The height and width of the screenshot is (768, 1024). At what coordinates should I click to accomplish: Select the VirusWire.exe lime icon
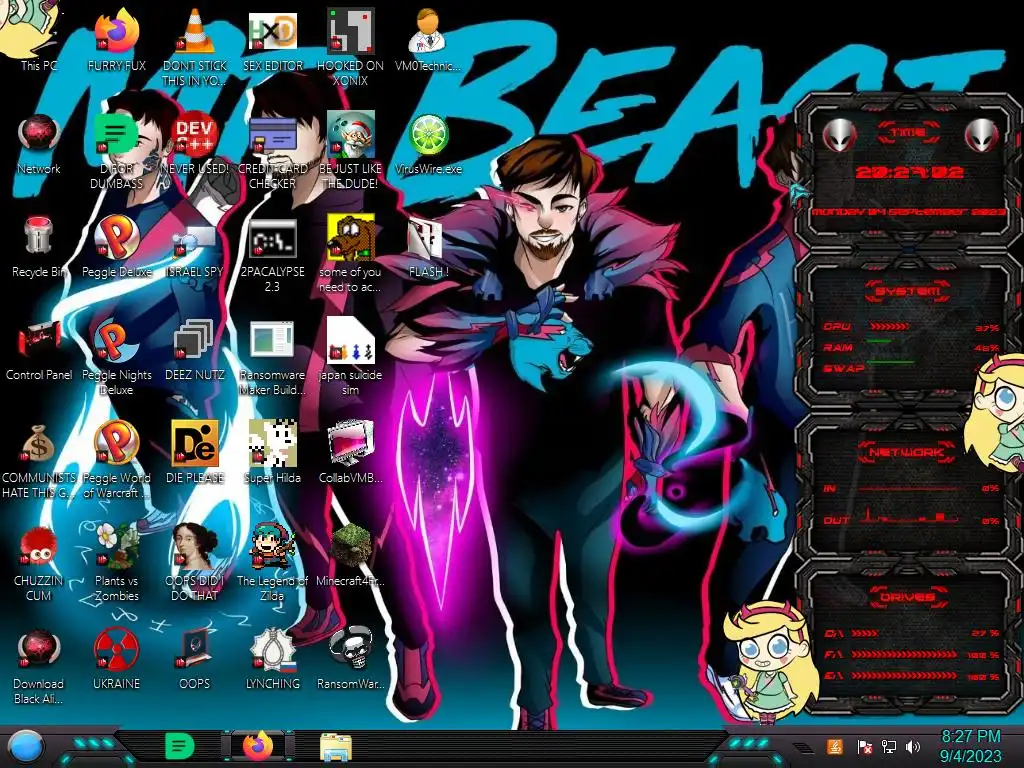click(428, 144)
